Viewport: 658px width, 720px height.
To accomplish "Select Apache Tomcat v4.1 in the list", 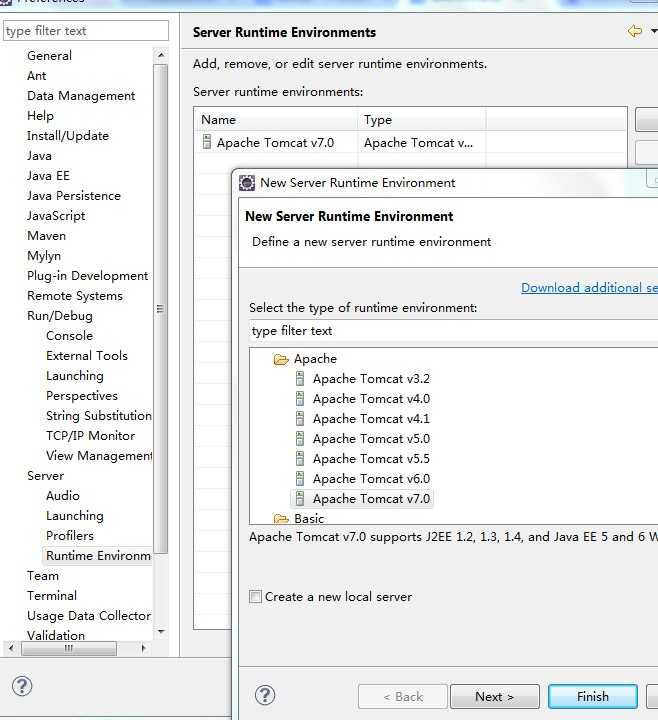I will [x=371, y=419].
